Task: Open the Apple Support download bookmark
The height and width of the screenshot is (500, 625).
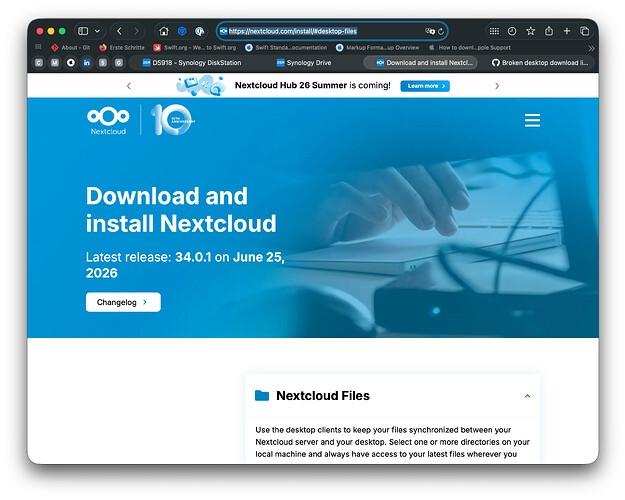Action: [470, 47]
